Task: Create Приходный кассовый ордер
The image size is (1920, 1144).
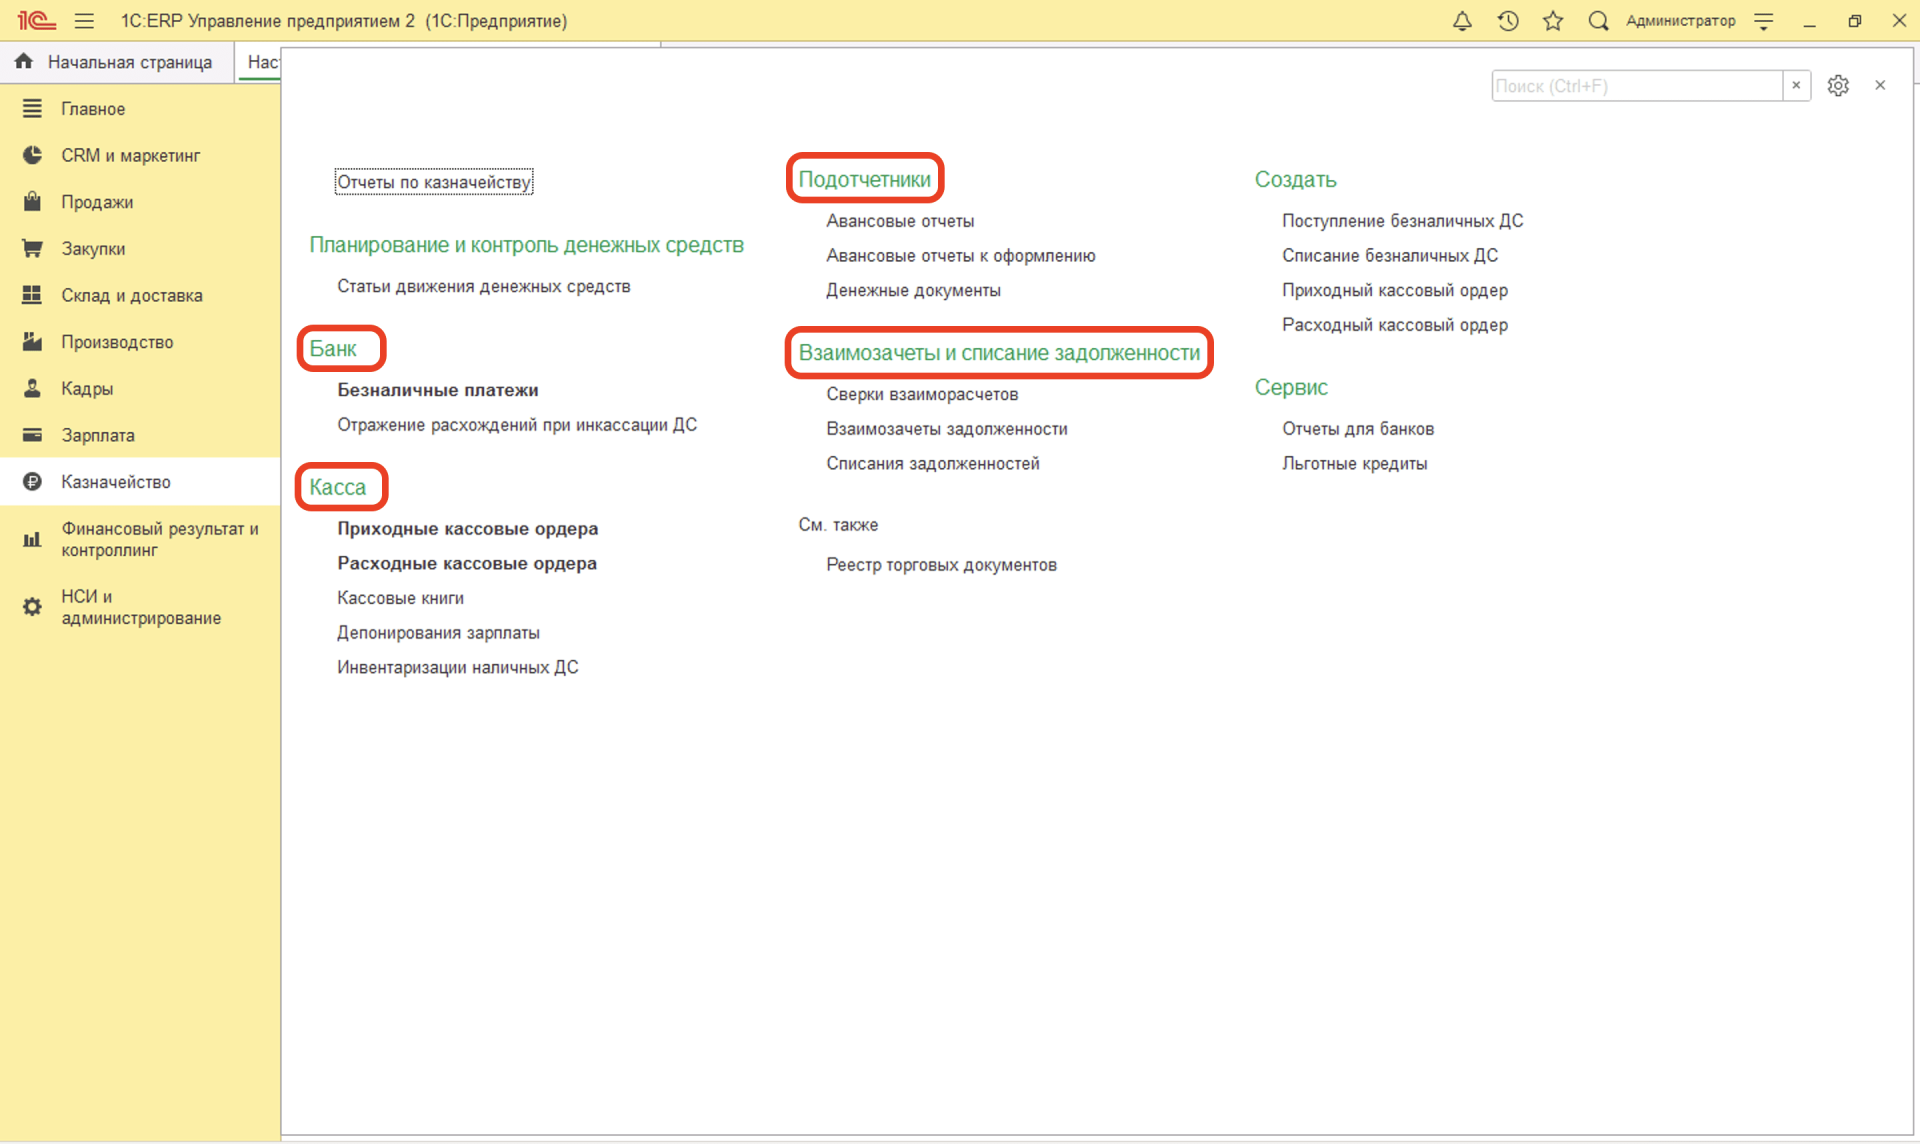Action: point(1394,290)
